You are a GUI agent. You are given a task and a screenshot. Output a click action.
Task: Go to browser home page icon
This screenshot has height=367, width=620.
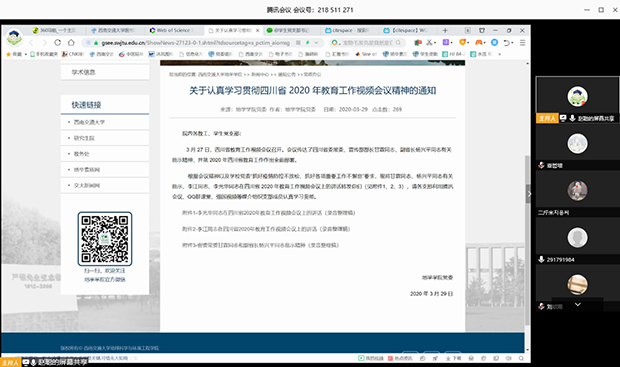[x=71, y=42]
